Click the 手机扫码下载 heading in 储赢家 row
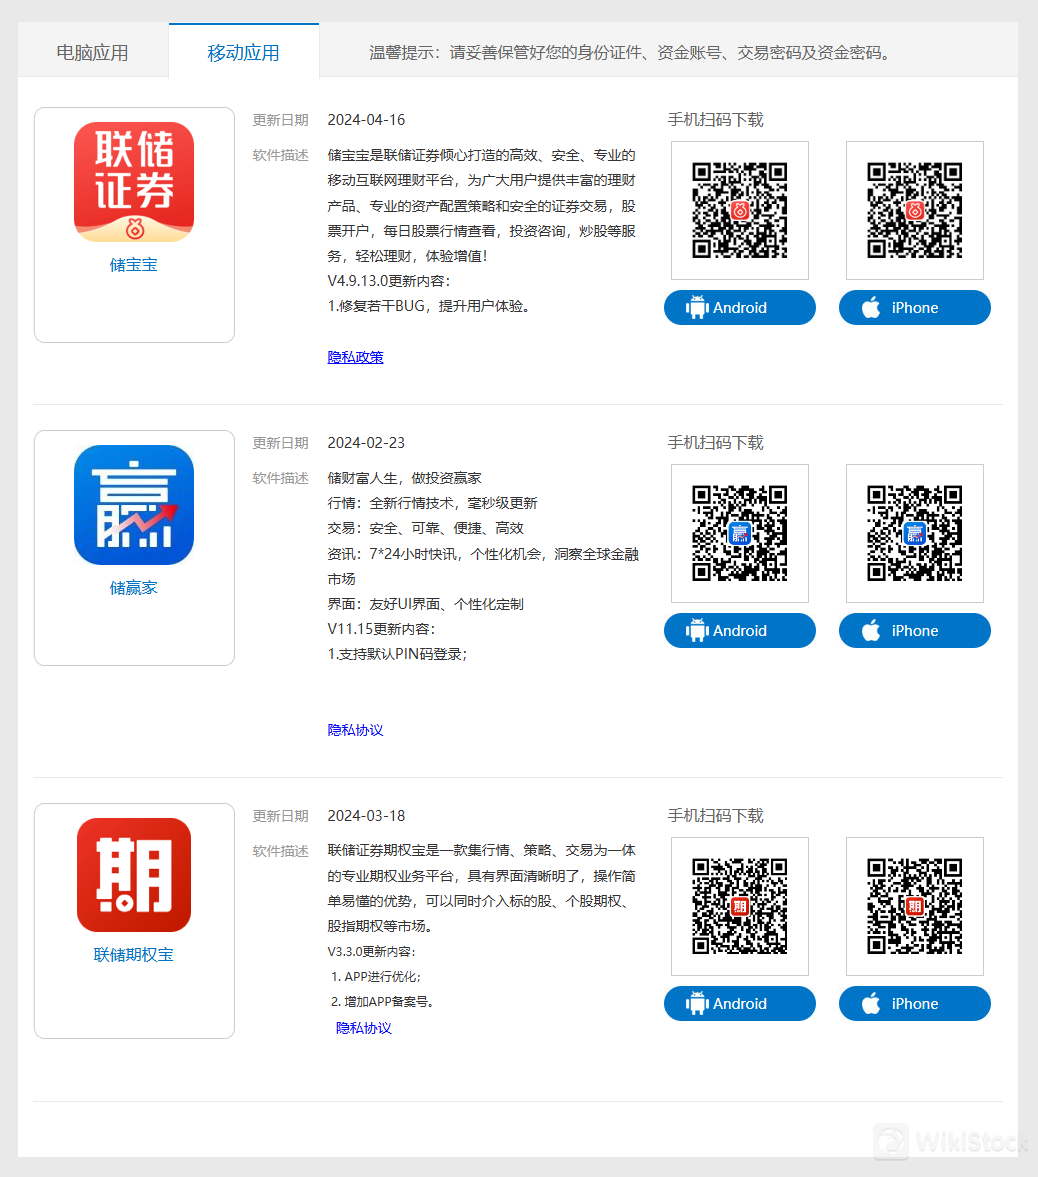The image size is (1038, 1177). [715, 443]
